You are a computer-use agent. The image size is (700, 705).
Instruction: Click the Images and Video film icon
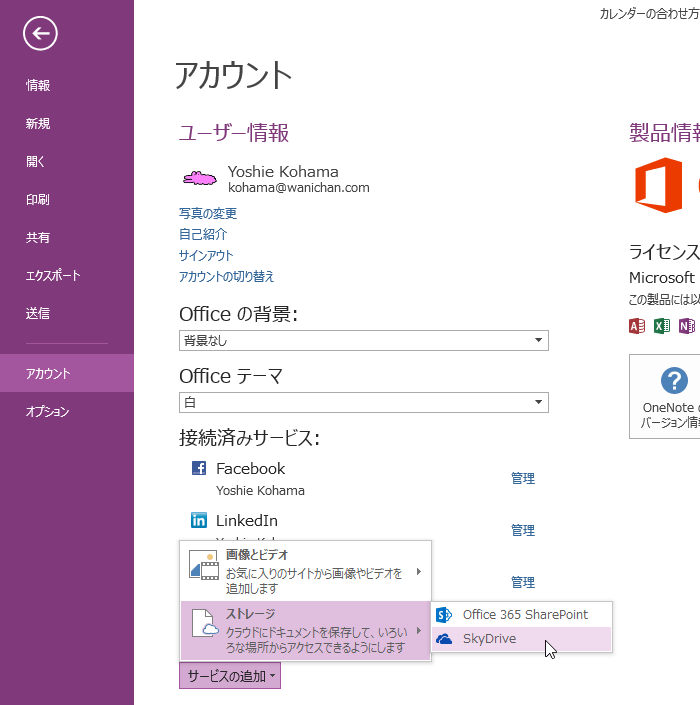(x=204, y=565)
